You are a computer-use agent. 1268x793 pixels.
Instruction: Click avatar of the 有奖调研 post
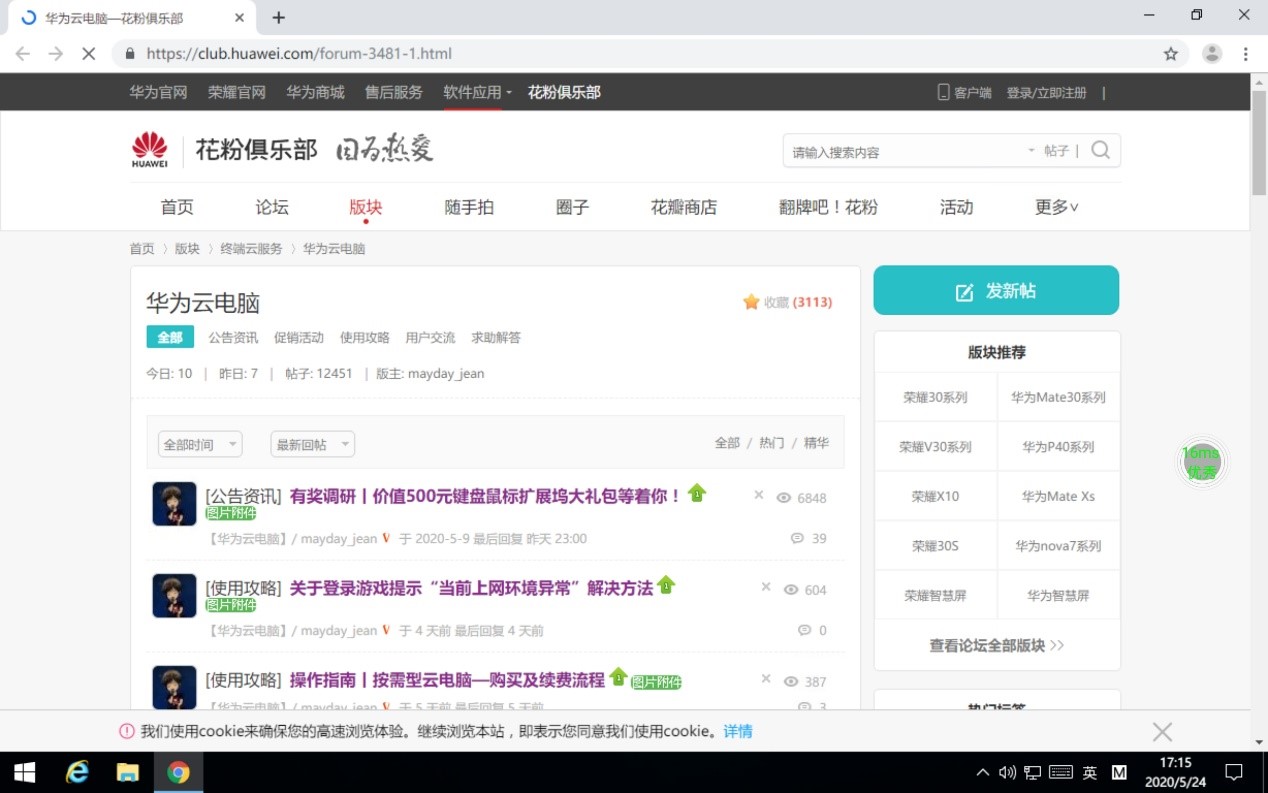tap(174, 503)
